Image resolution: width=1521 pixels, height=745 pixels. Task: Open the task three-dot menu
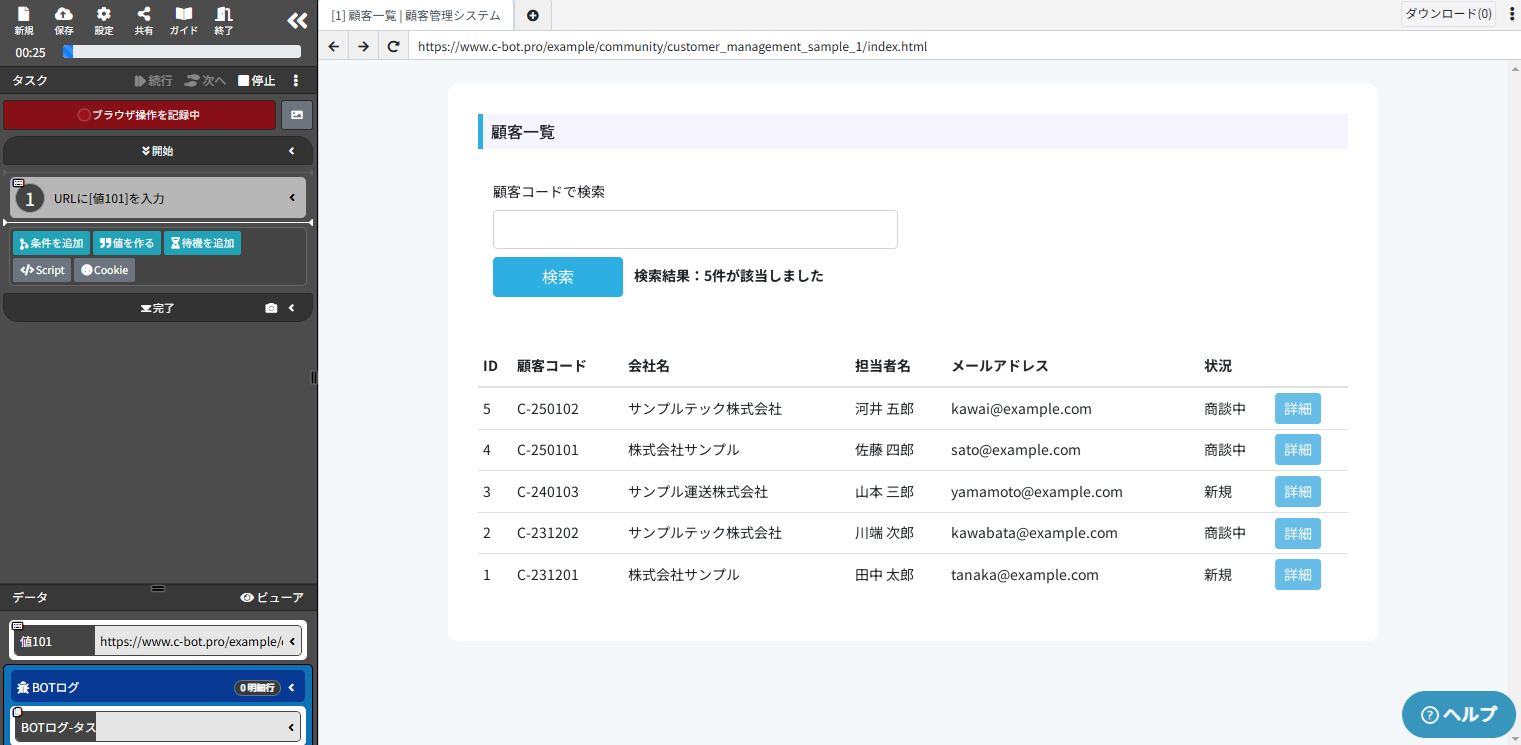point(296,80)
